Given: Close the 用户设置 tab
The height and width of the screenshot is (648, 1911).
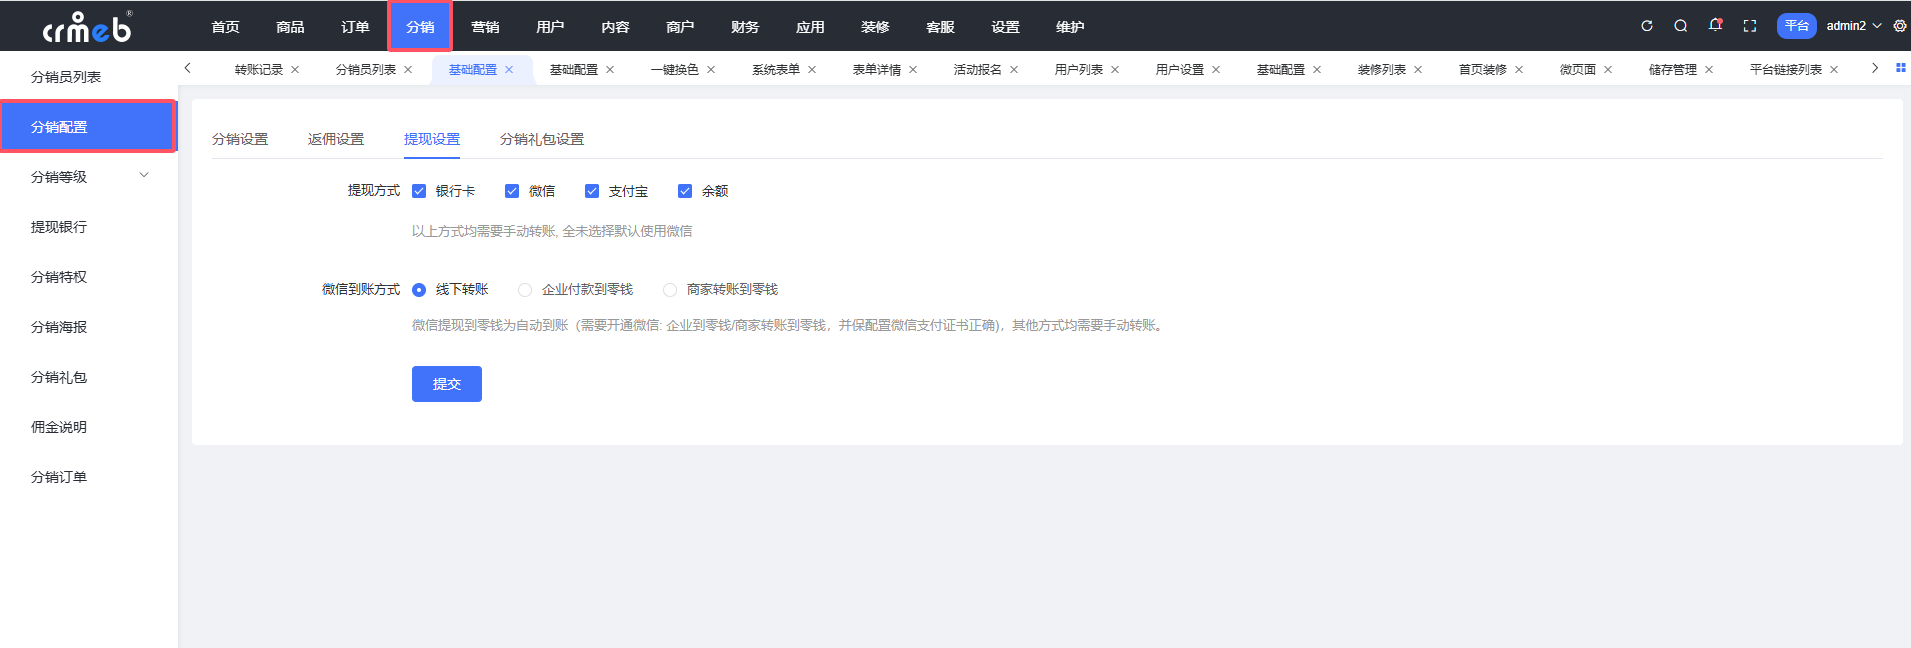Looking at the screenshot, I should [1216, 70].
